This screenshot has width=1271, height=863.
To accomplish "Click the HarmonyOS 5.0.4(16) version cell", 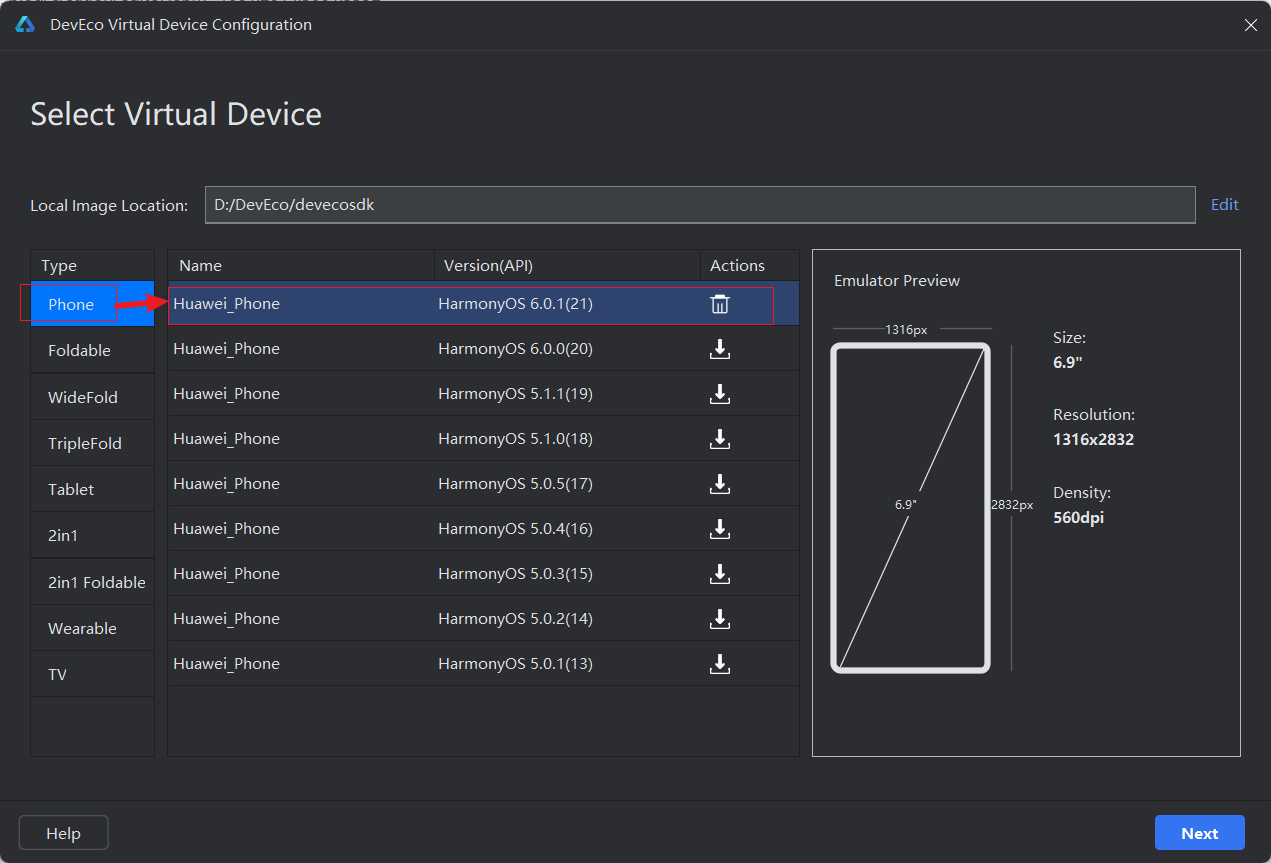I will click(x=515, y=529).
